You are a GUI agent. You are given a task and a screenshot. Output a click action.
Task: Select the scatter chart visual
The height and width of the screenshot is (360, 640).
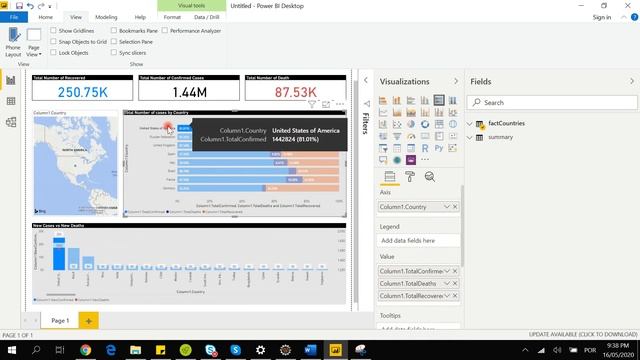[397, 124]
